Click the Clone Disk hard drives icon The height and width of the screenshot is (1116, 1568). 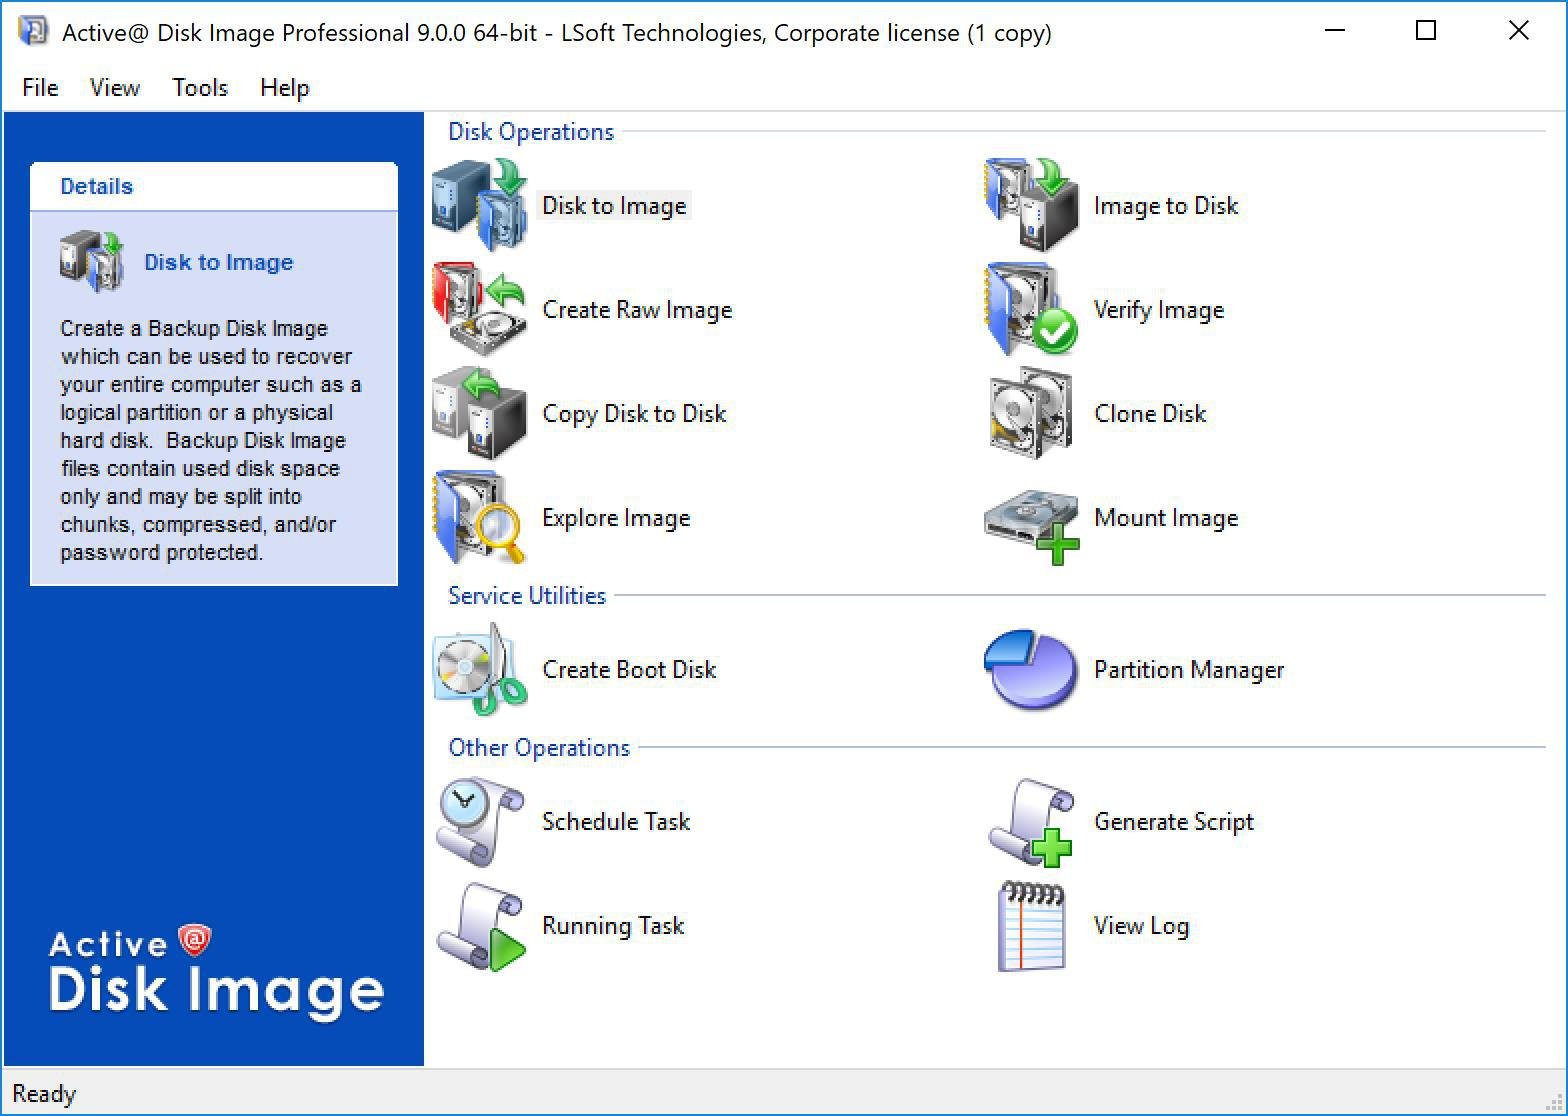point(1031,414)
